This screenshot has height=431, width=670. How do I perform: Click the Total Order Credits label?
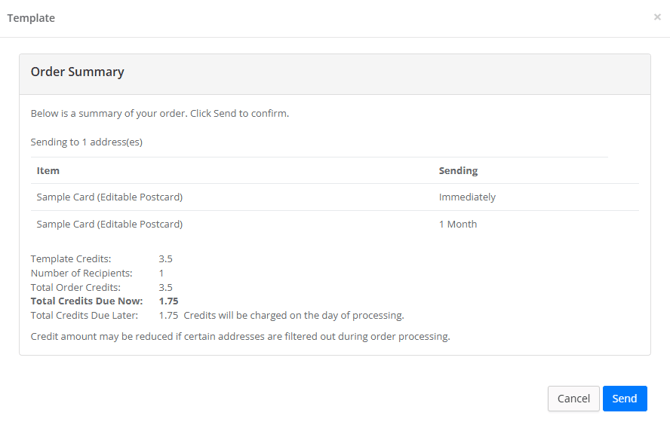(76, 287)
